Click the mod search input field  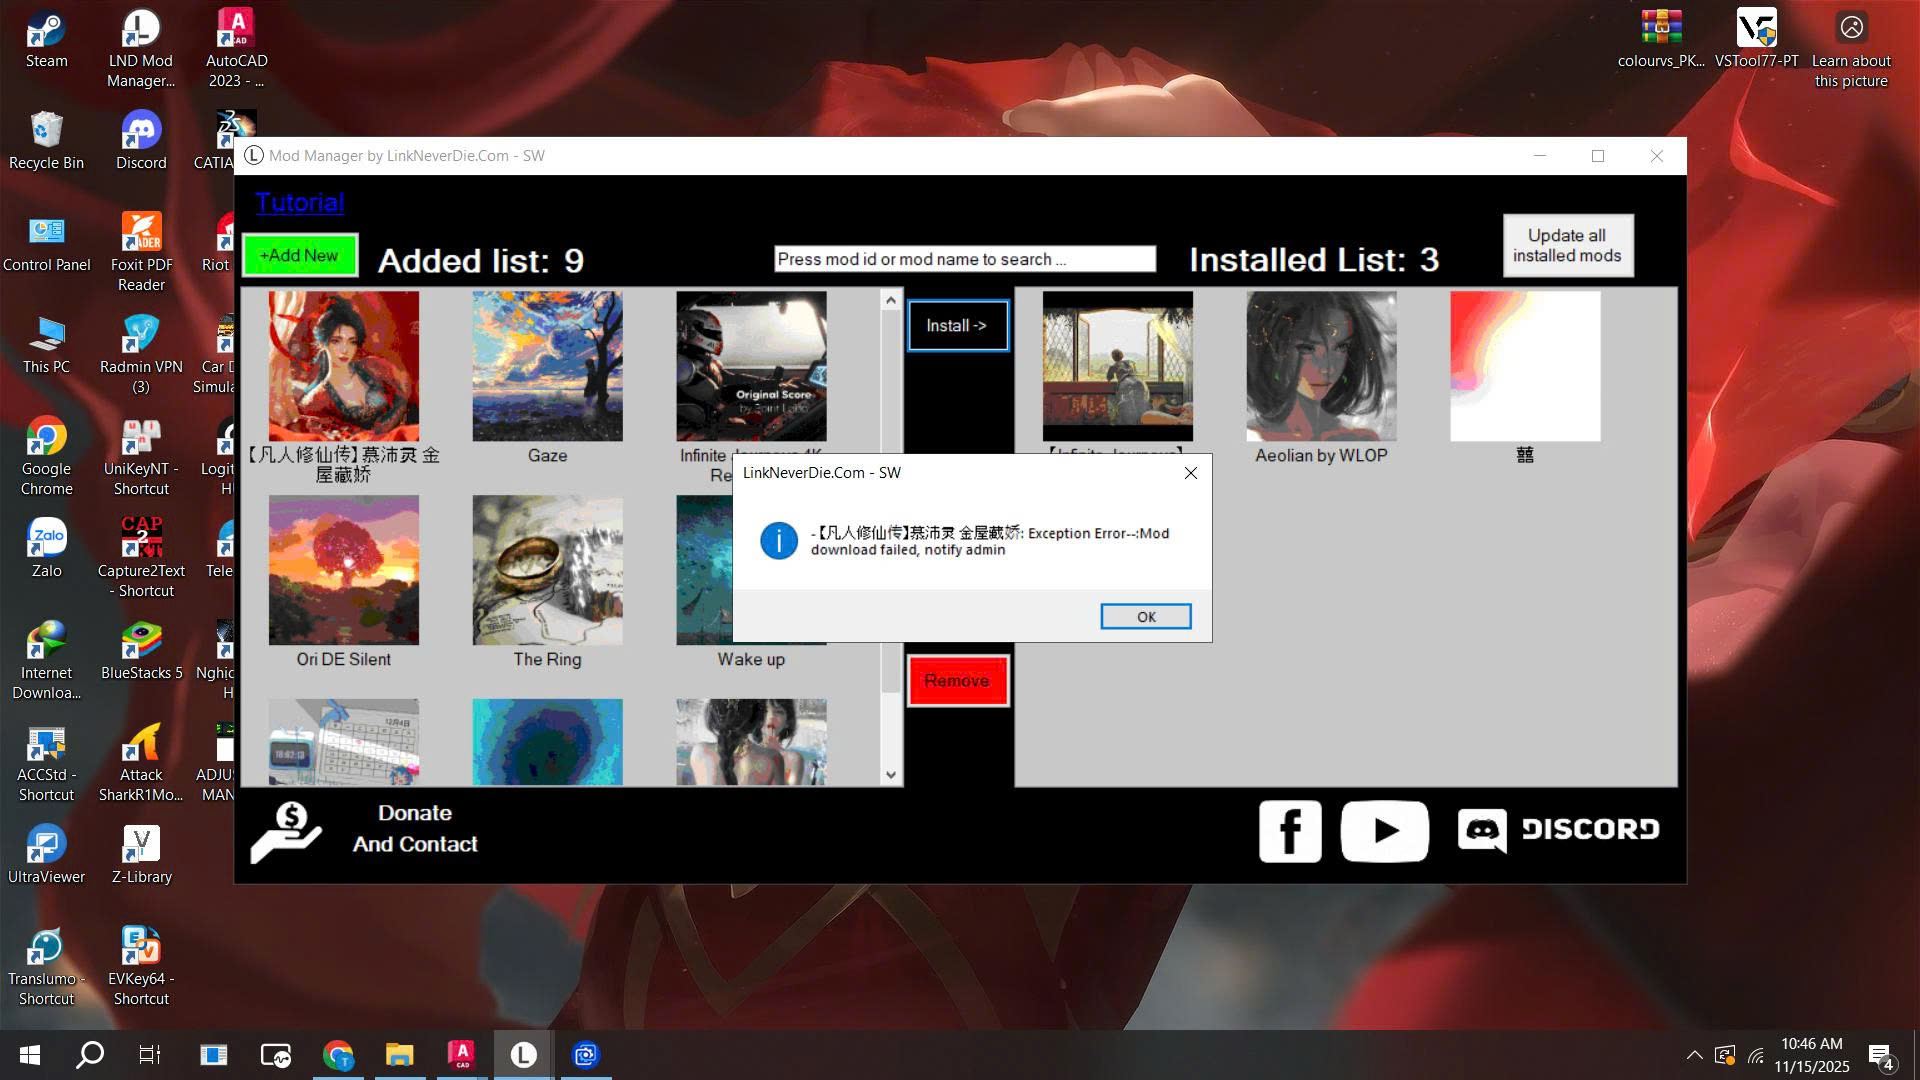964,259
